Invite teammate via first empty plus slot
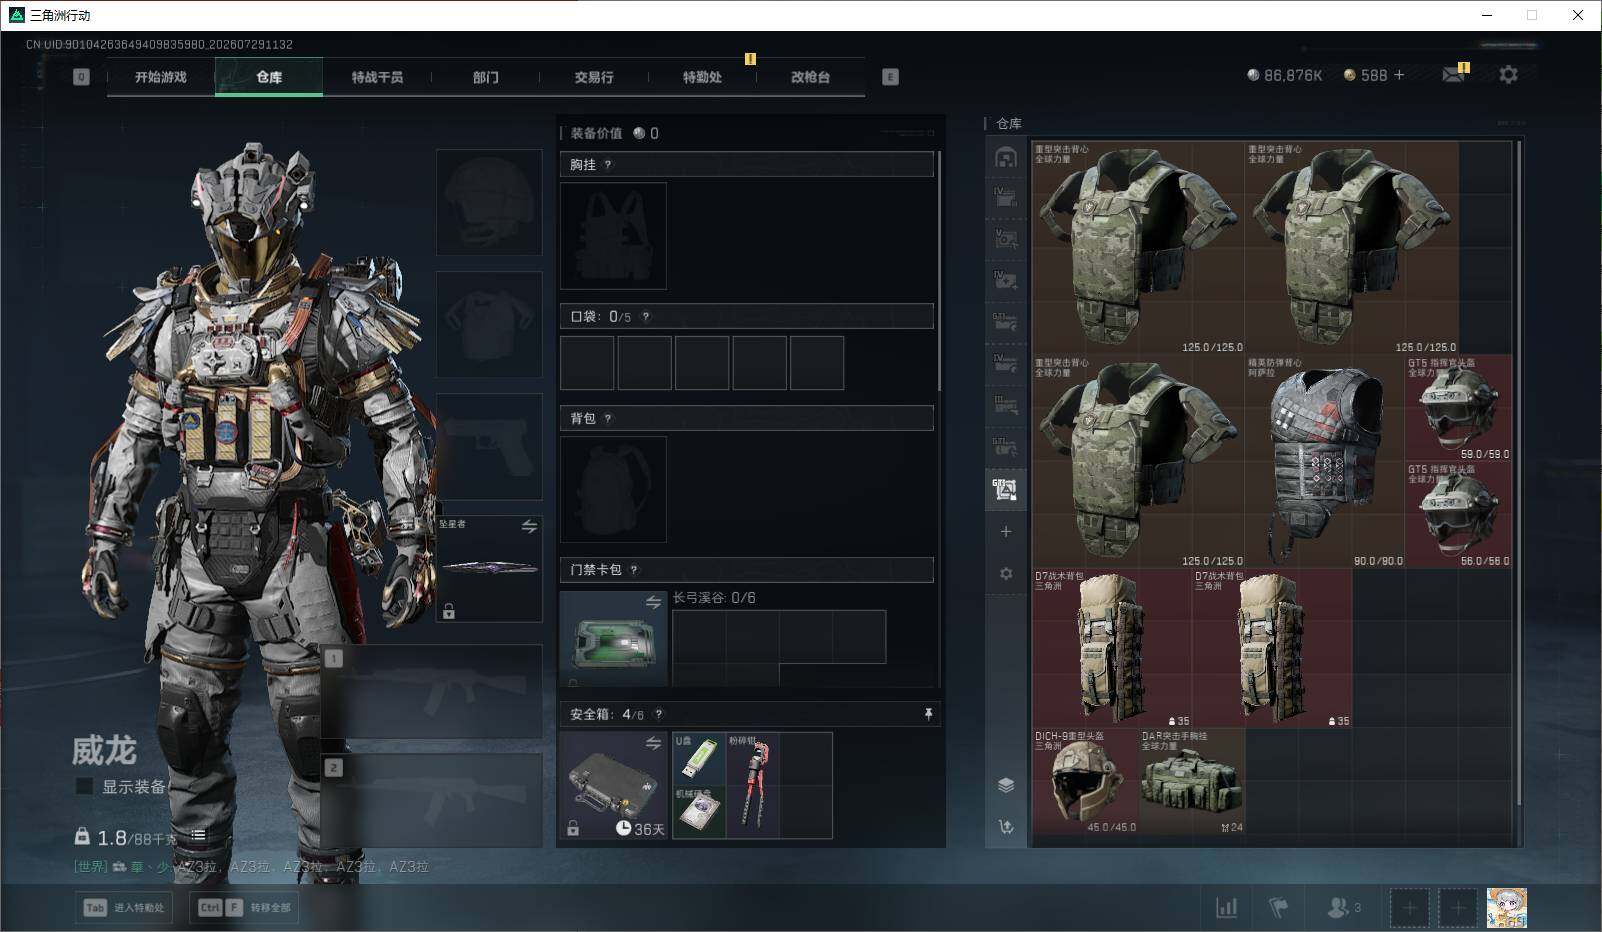The image size is (1602, 932). tap(1409, 908)
